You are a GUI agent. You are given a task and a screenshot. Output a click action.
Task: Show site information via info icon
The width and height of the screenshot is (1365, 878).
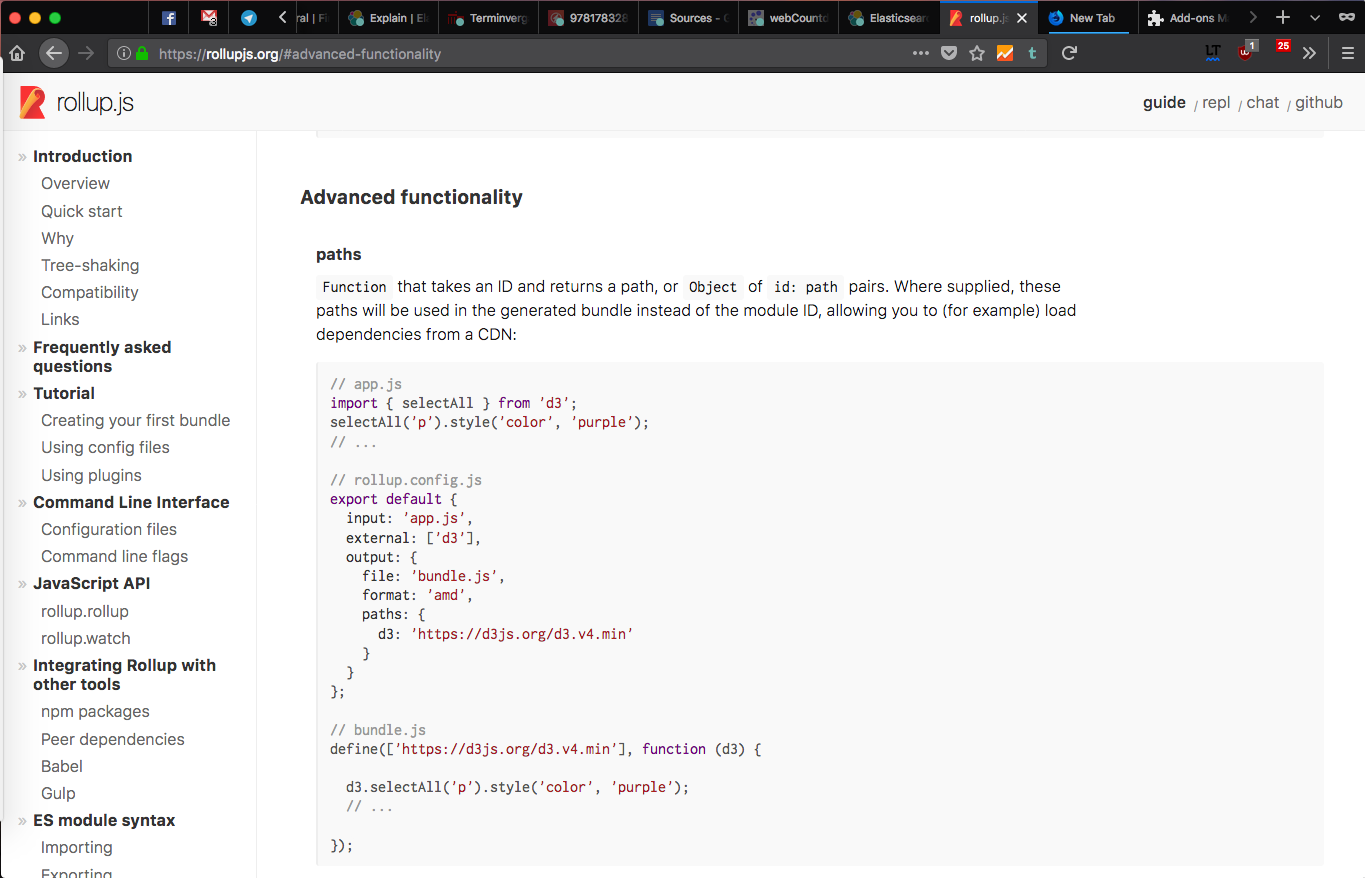click(124, 54)
